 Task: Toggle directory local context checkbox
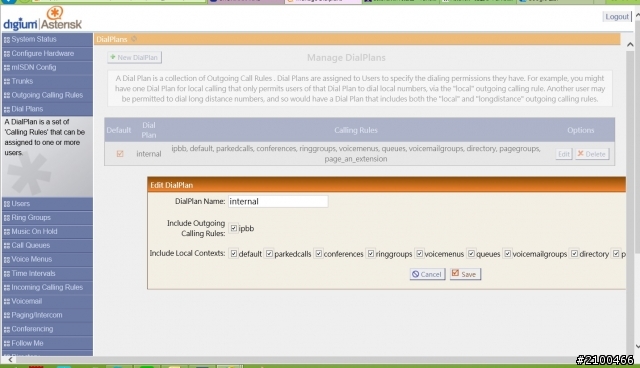[x=574, y=253]
